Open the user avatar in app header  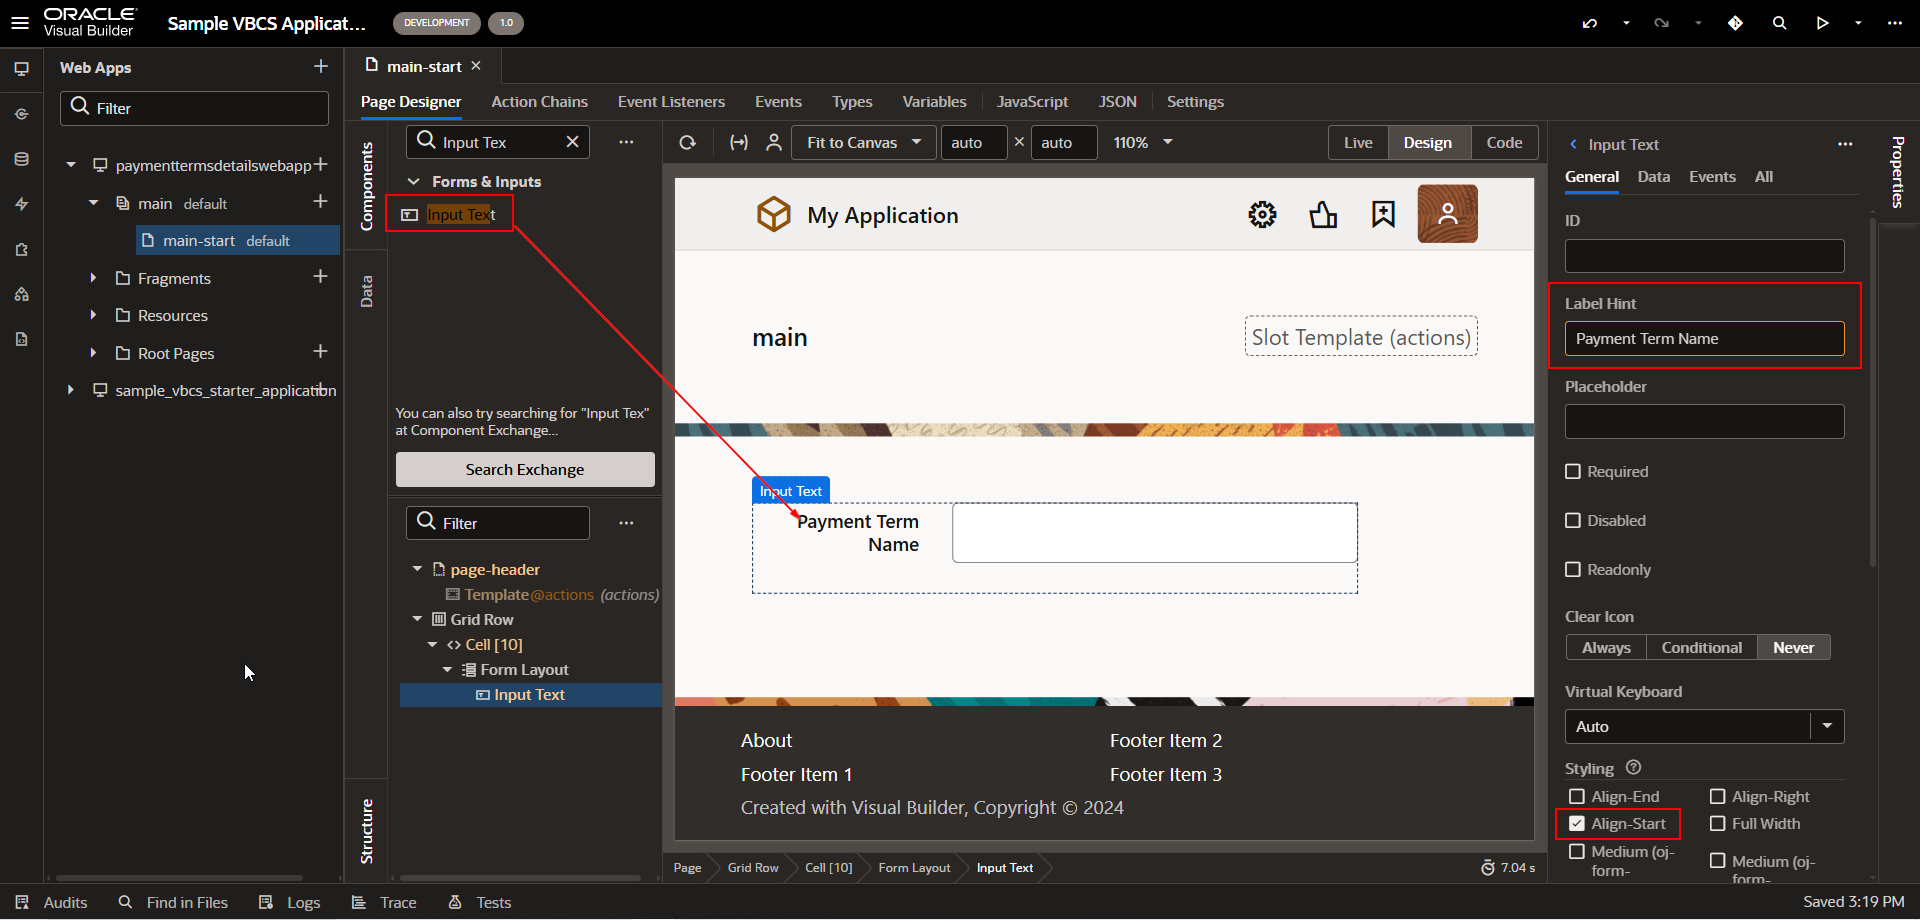coord(1447,213)
